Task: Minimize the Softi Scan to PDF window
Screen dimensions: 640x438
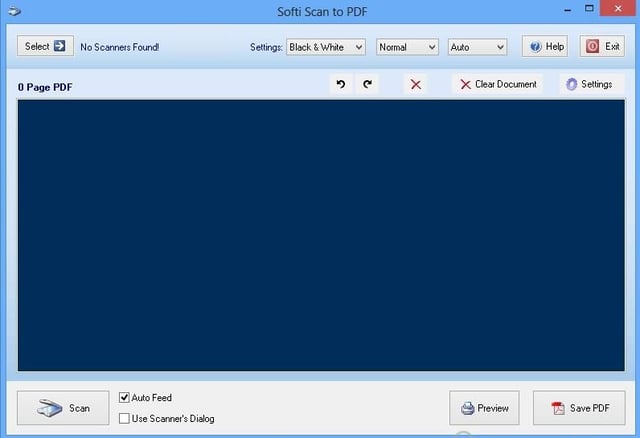Action: click(568, 9)
